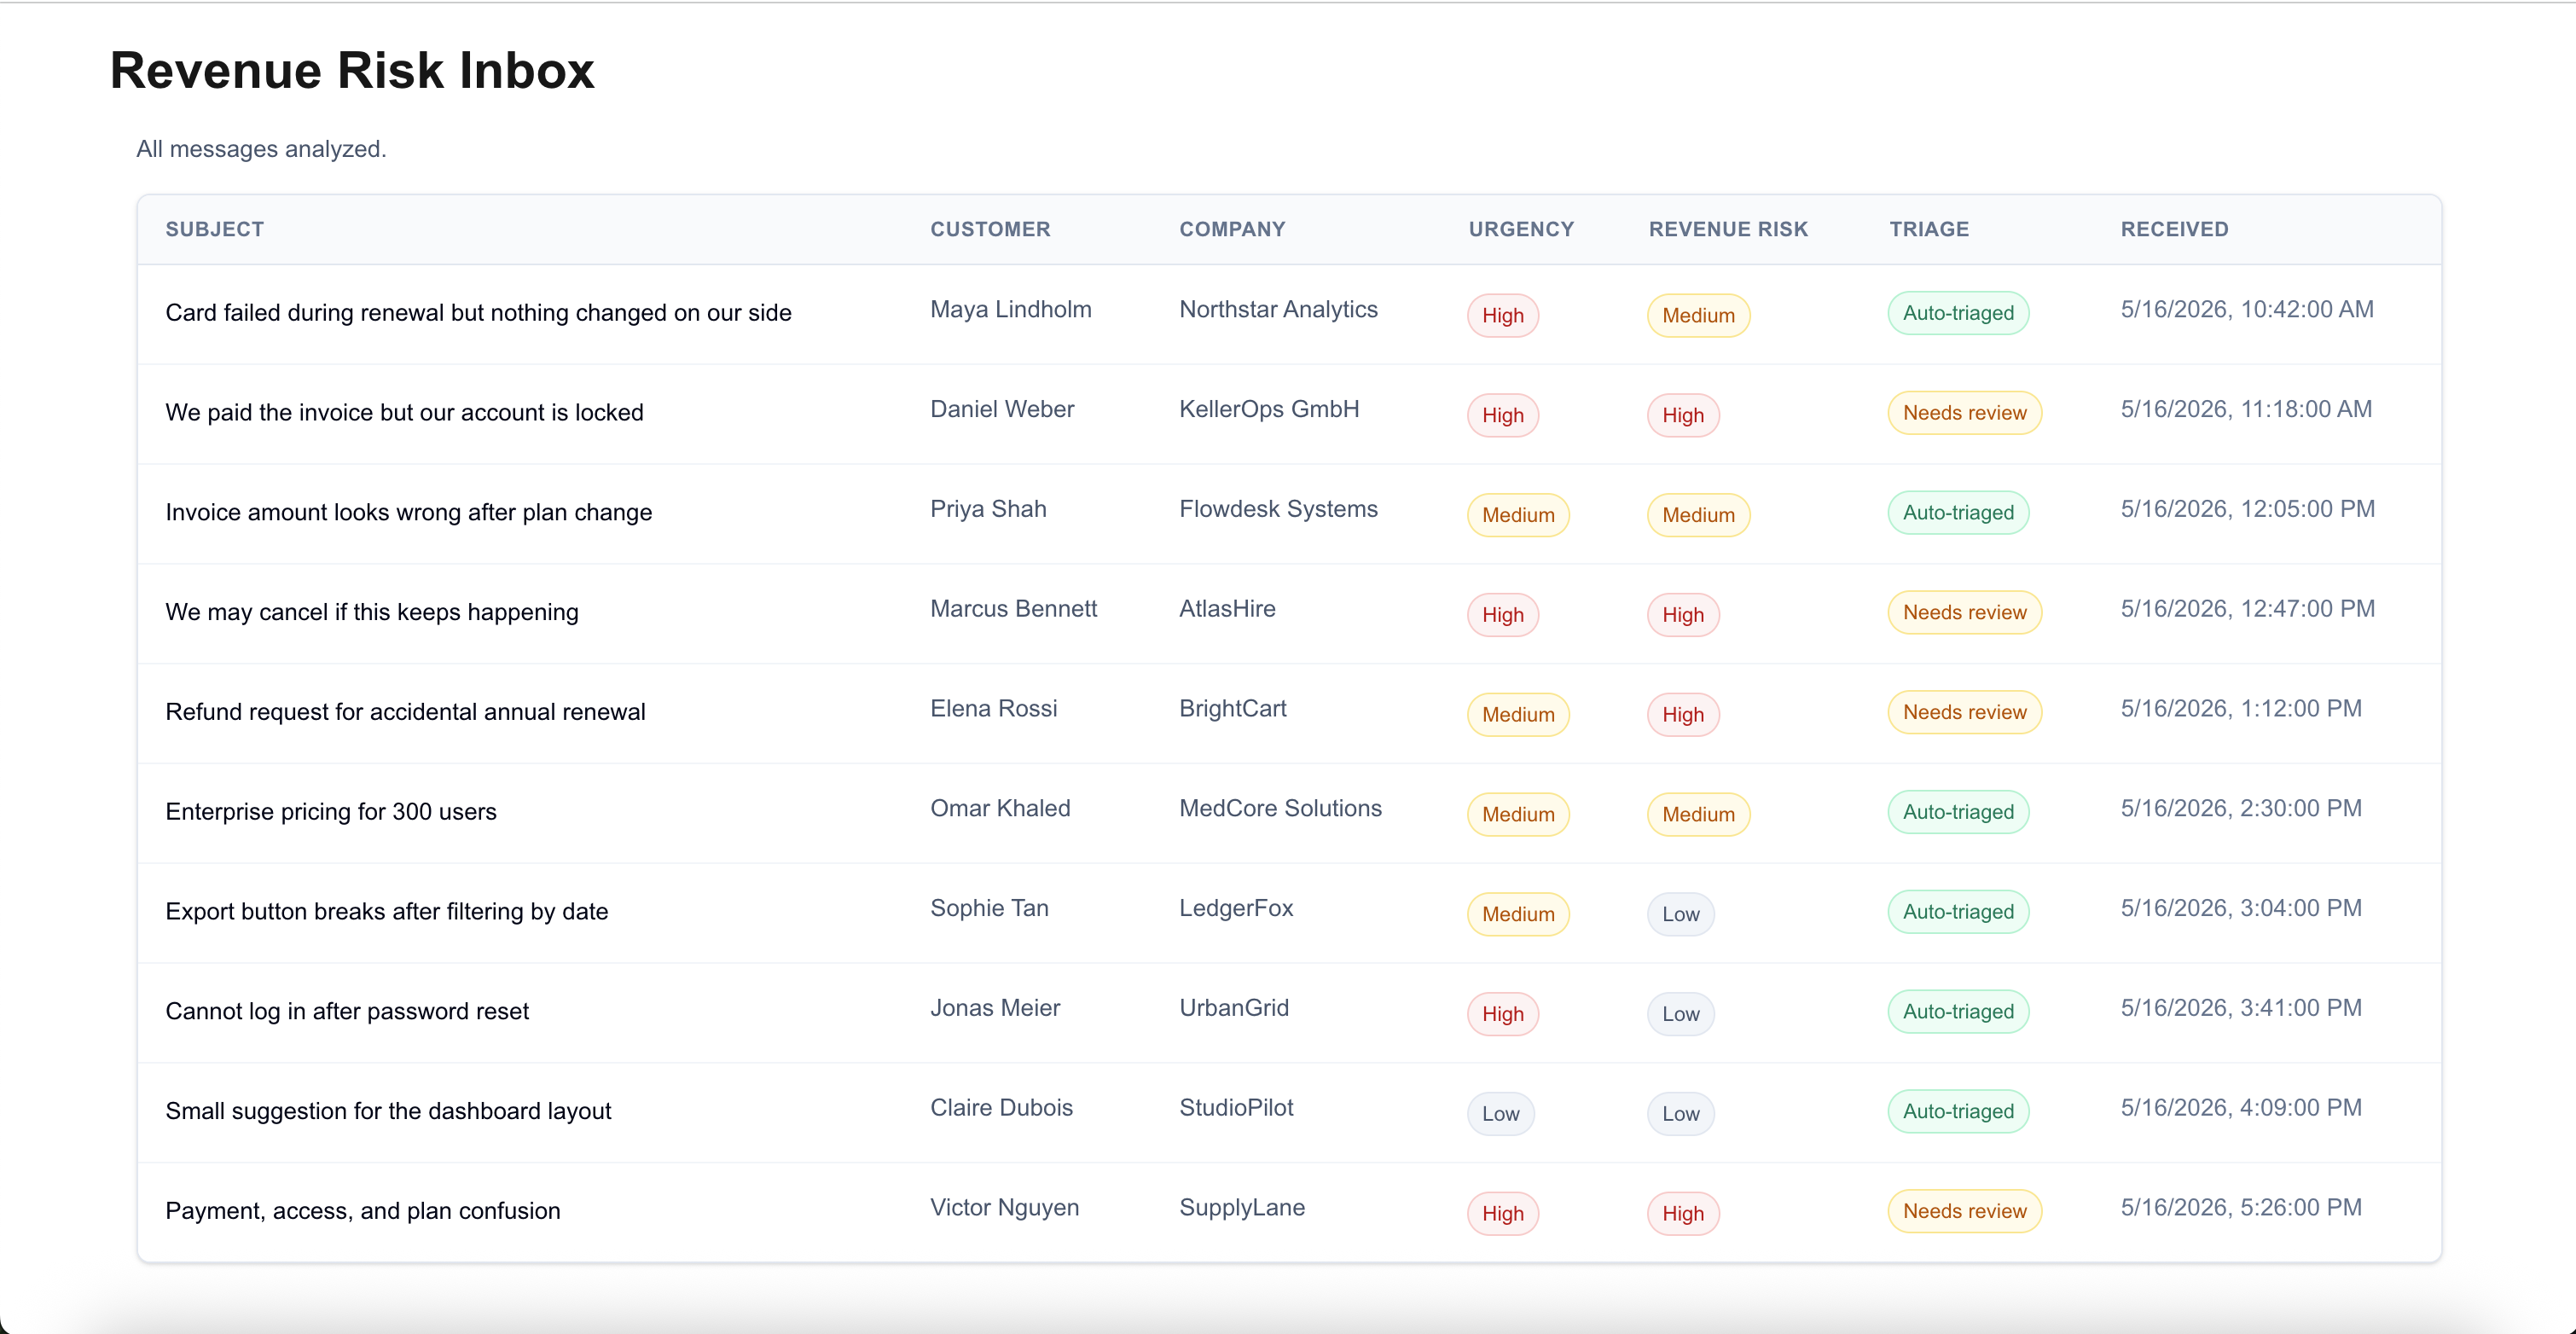
Task: Click received time 5/16/2026, 10:42:00 AM
Action: pyautogui.click(x=2246, y=310)
